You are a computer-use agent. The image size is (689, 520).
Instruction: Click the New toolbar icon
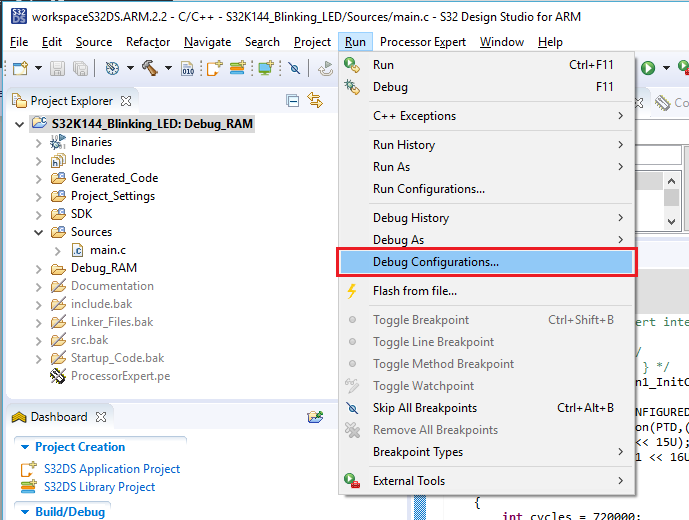pyautogui.click(x=20, y=69)
